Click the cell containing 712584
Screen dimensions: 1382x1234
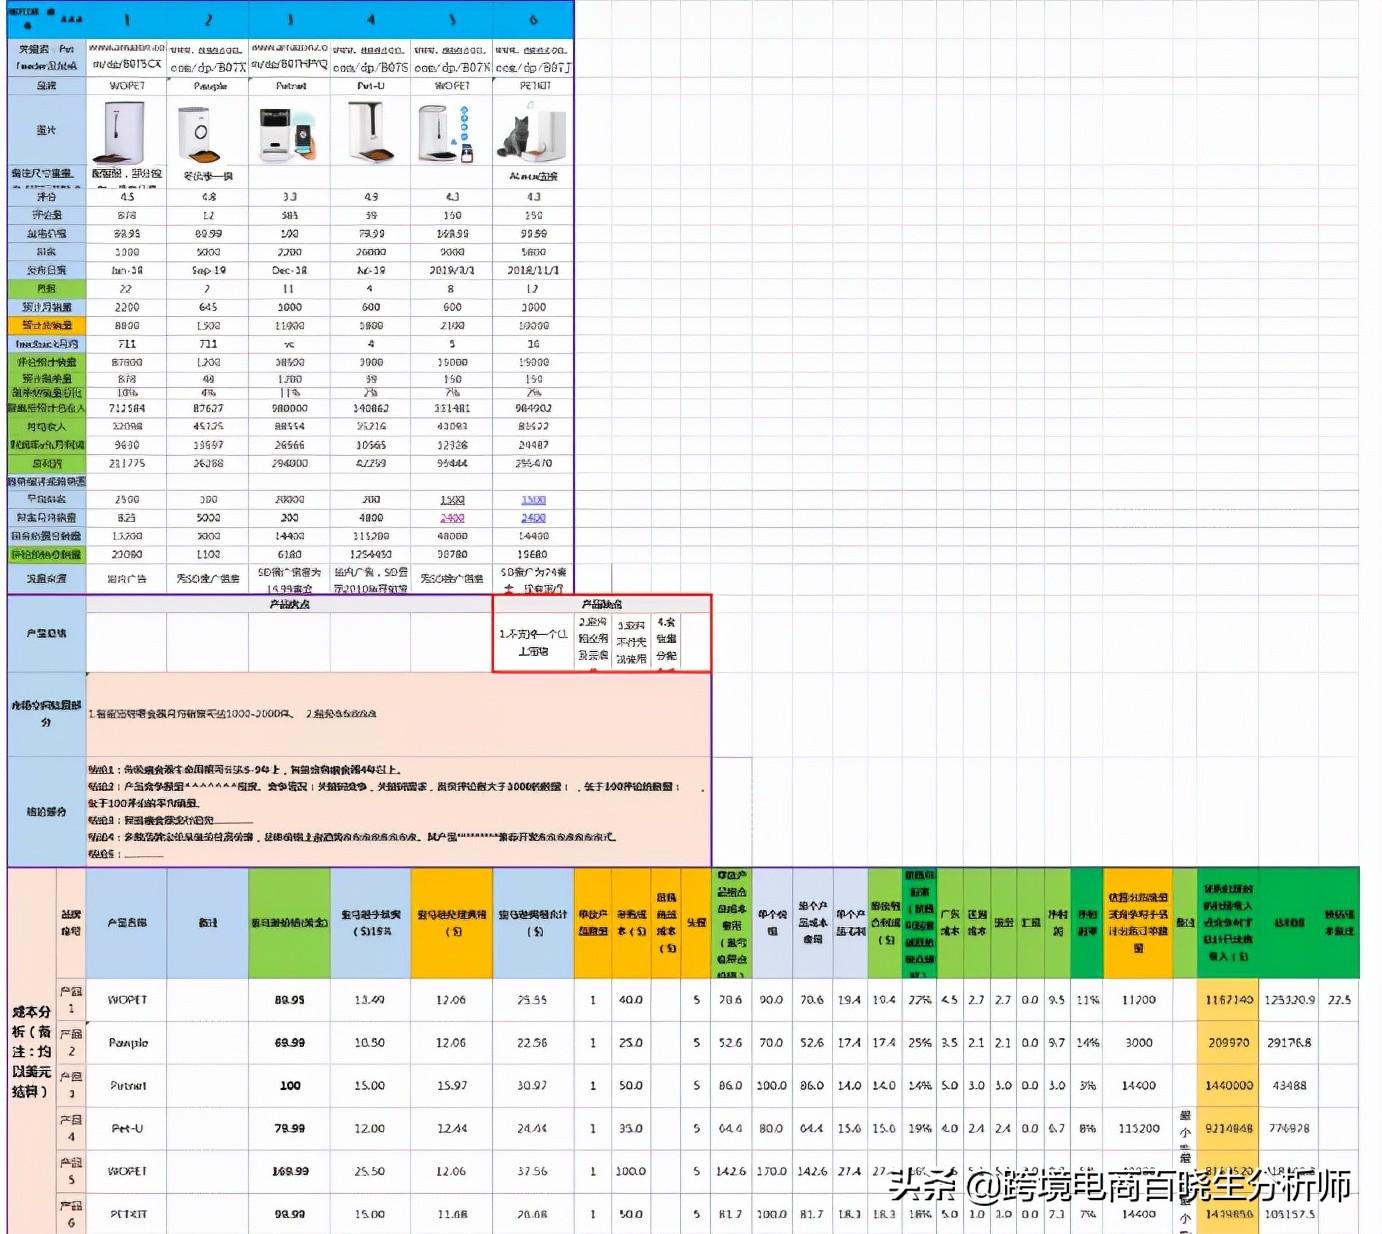pos(127,408)
